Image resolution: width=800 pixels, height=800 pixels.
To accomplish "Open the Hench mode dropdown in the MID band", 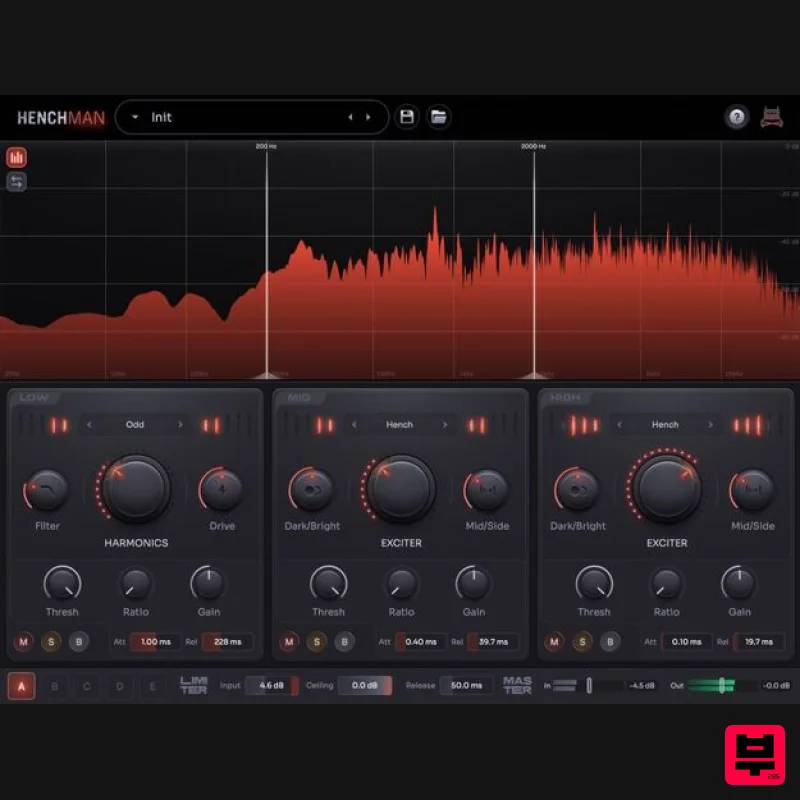I will [400, 424].
